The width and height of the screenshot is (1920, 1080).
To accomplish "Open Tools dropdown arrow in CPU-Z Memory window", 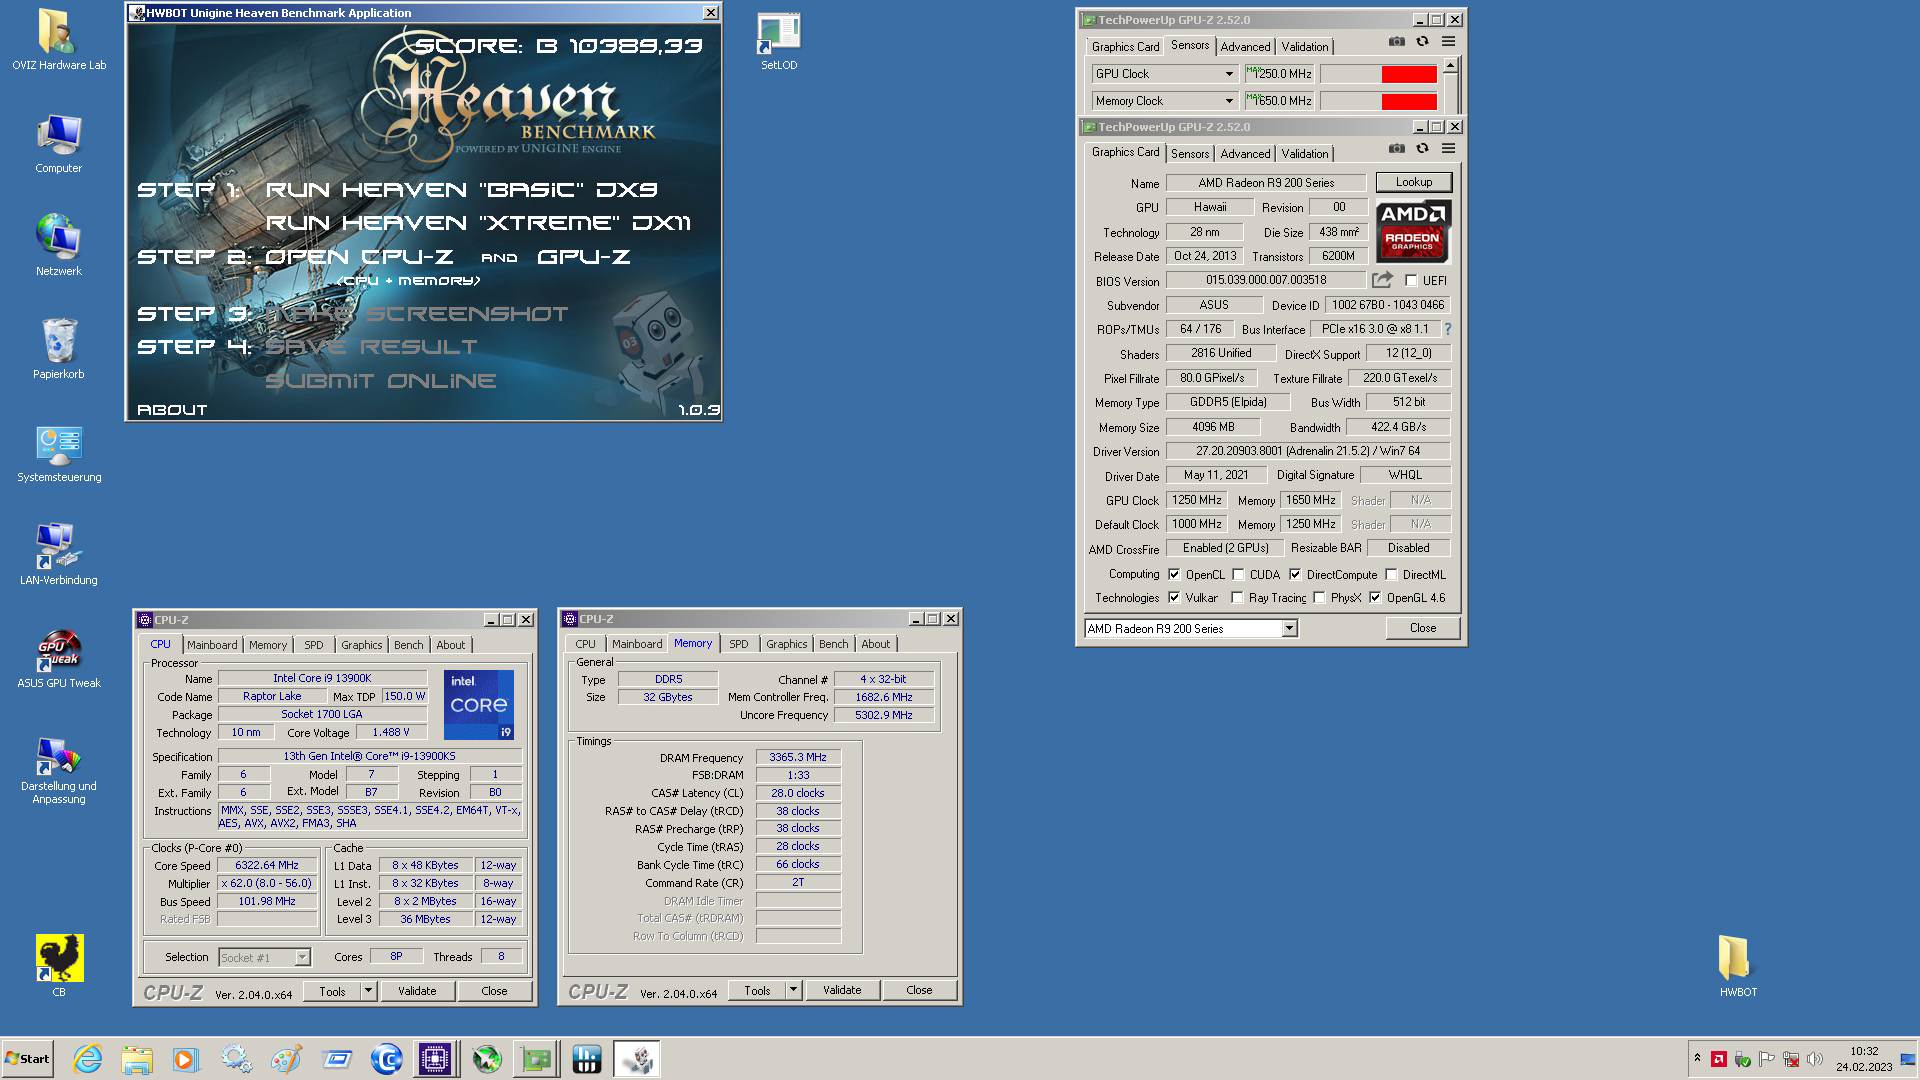I will point(793,990).
